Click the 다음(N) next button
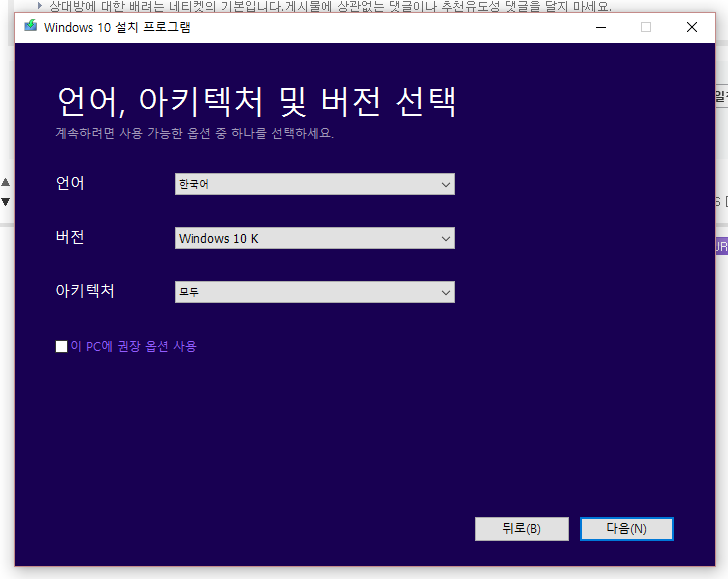 [x=627, y=529]
